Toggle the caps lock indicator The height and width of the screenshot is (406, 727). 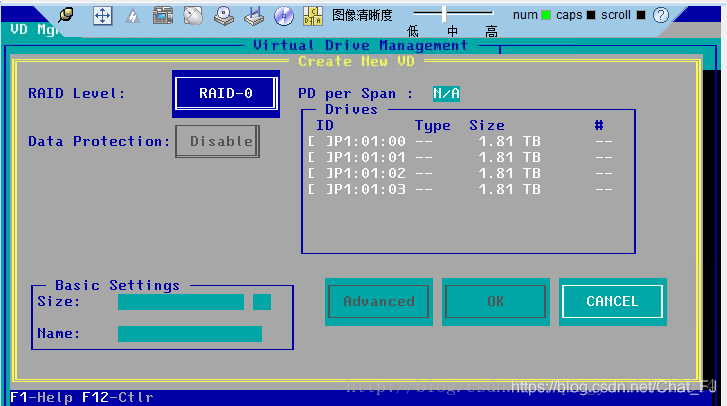coord(591,15)
